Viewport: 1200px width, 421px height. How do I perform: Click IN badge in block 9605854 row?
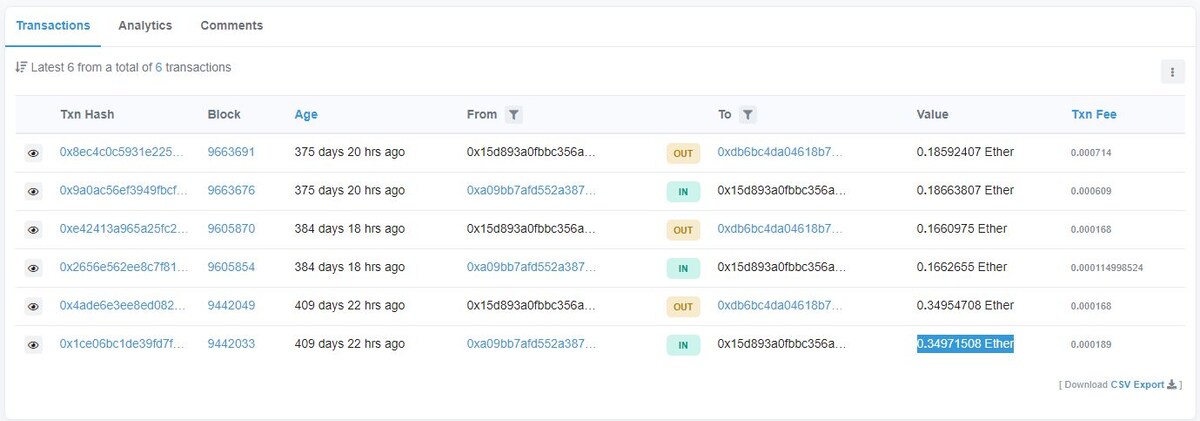coord(683,268)
